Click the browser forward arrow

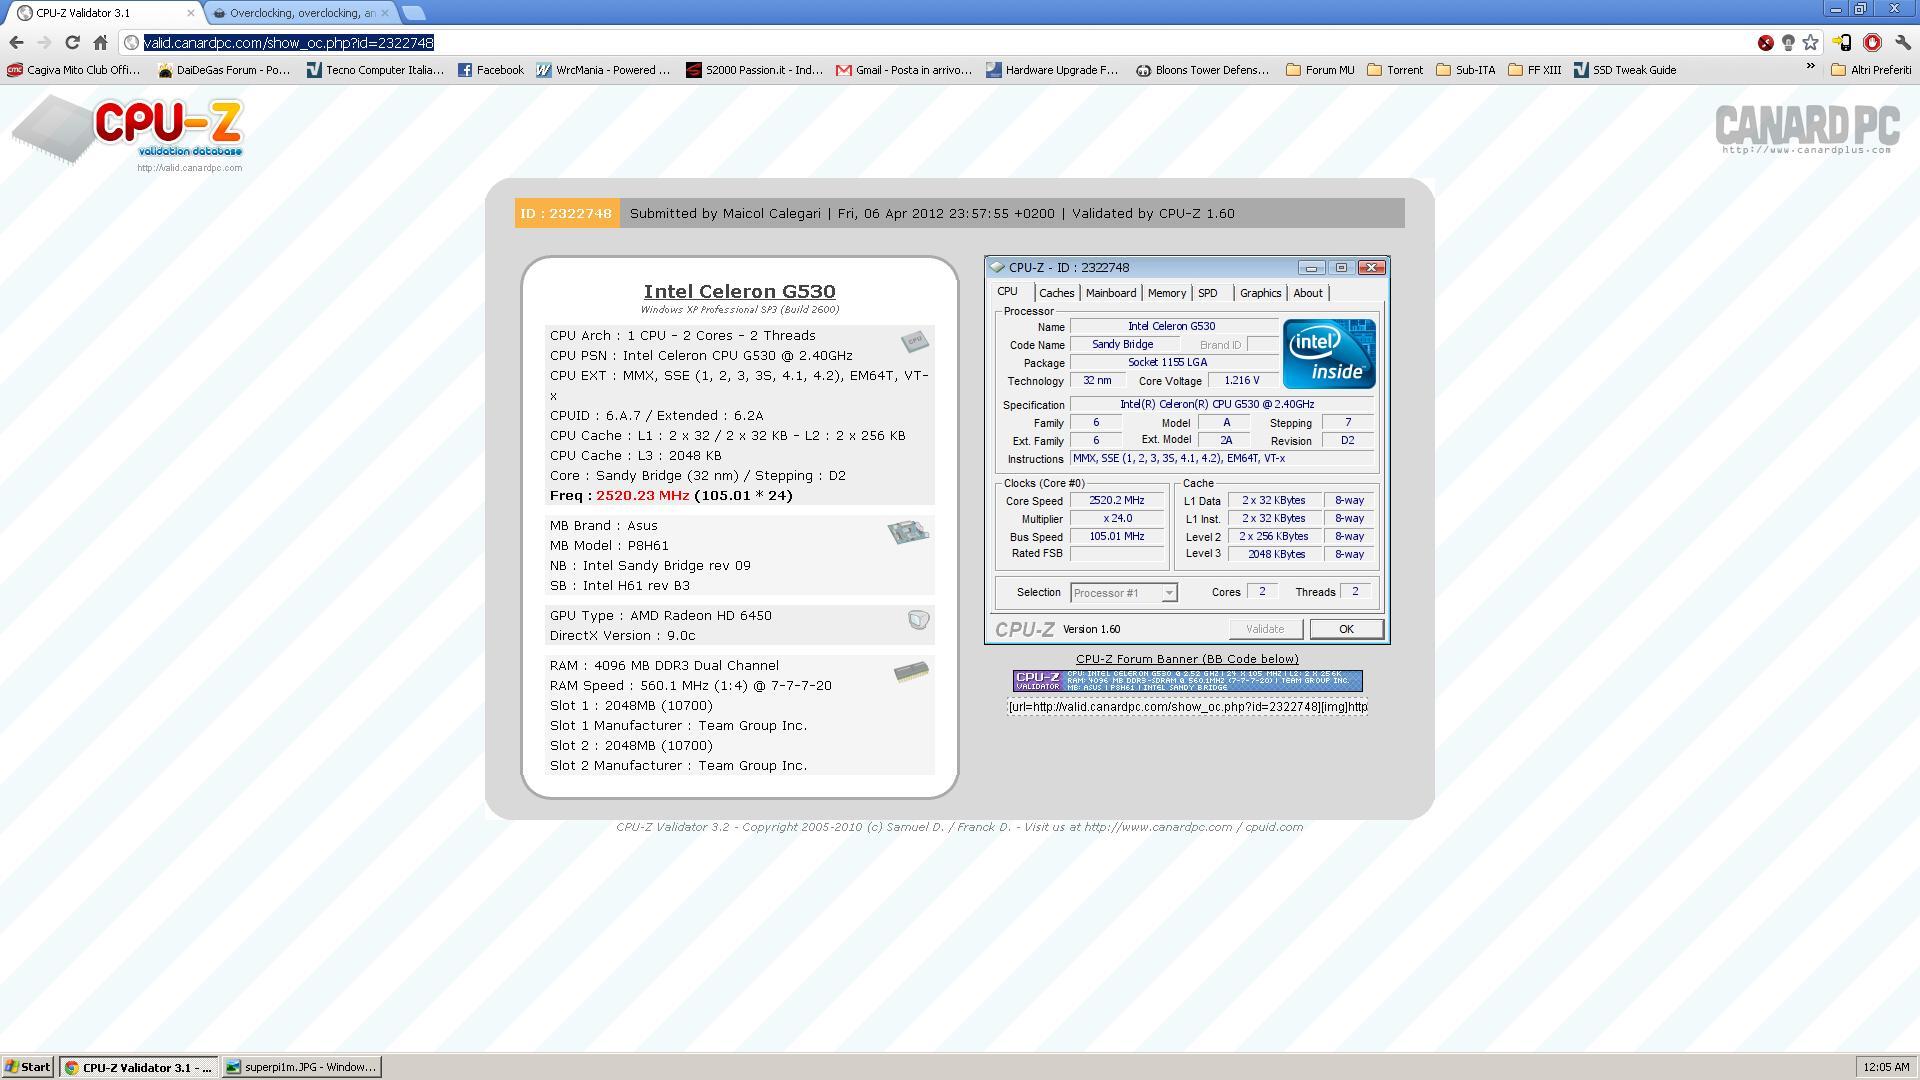pos(44,43)
